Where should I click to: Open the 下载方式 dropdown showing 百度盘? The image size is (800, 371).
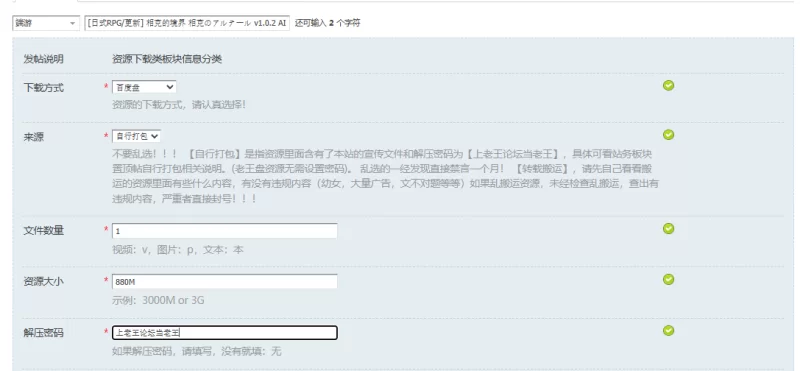click(x=144, y=87)
